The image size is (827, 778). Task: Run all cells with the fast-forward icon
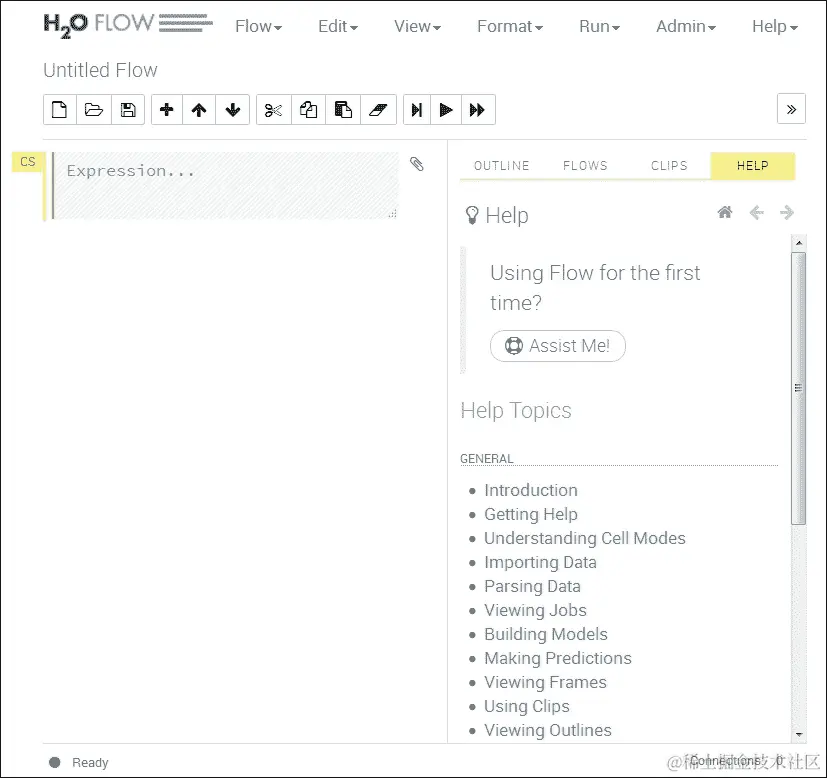478,110
